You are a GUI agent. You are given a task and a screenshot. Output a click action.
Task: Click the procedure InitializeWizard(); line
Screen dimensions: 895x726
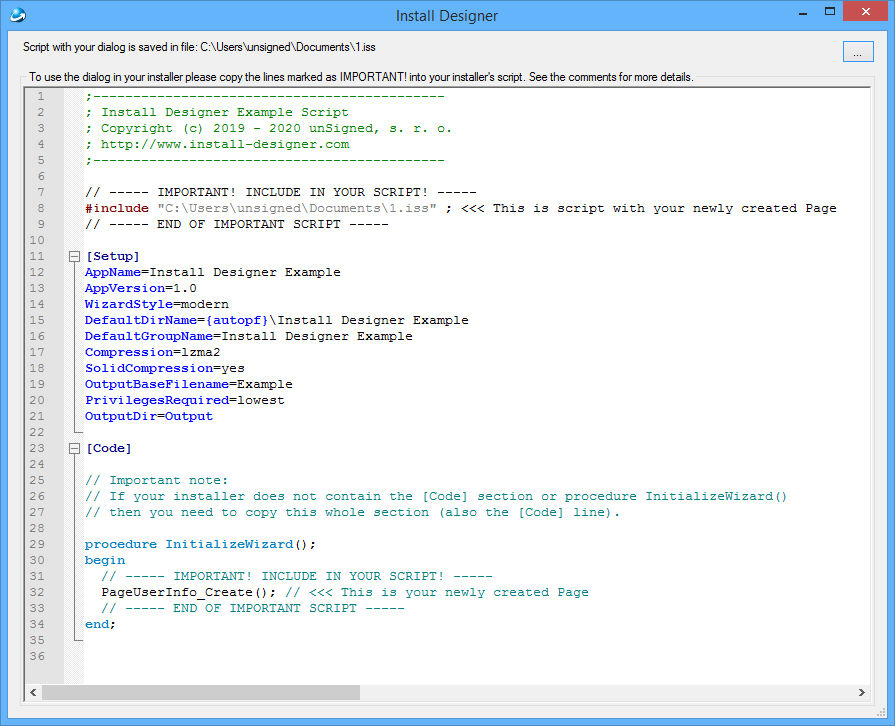(x=200, y=544)
